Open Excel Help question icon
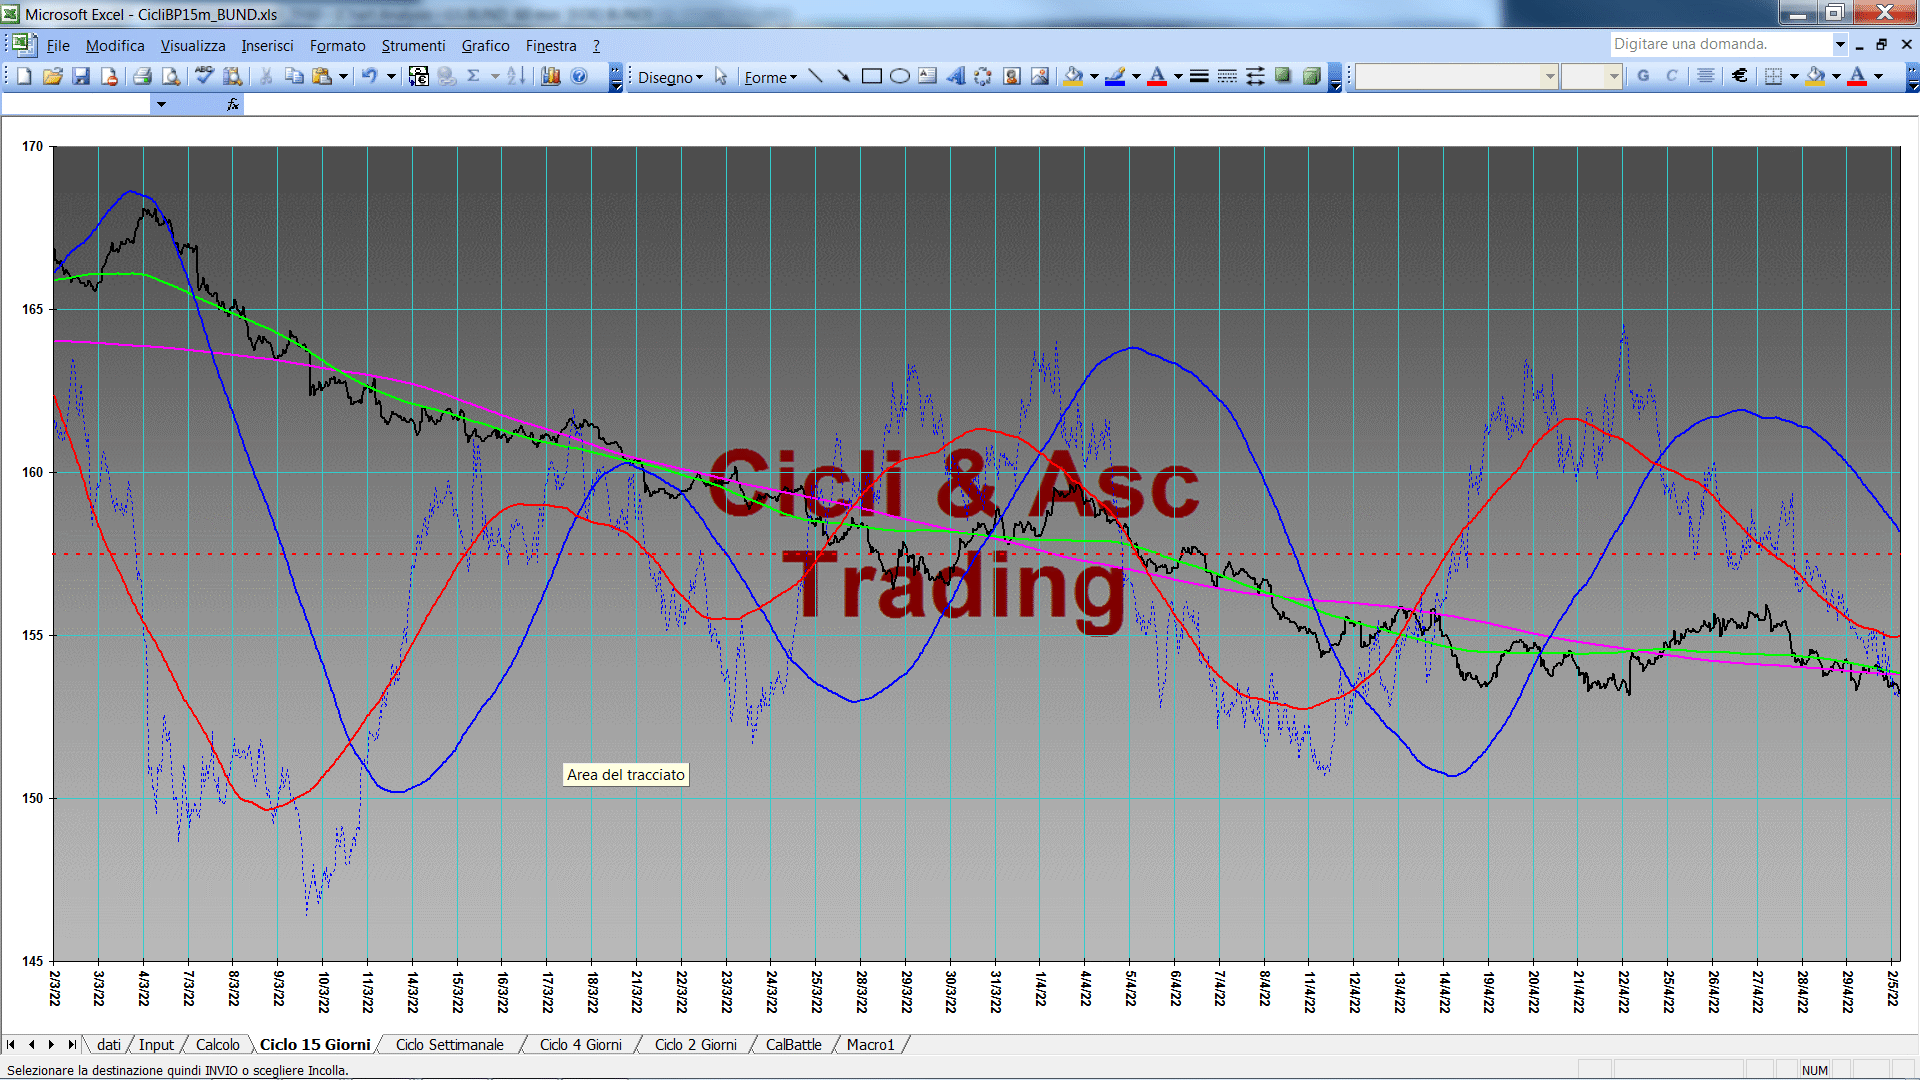1920x1080 pixels. click(579, 76)
